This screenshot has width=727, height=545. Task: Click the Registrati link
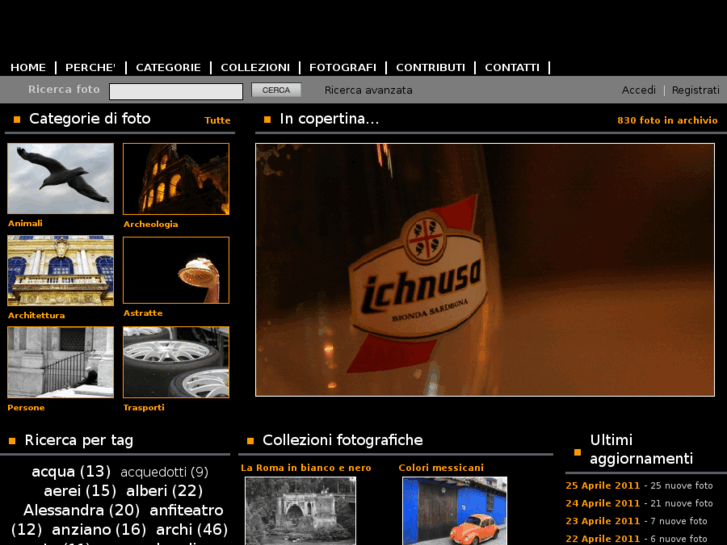(x=695, y=90)
